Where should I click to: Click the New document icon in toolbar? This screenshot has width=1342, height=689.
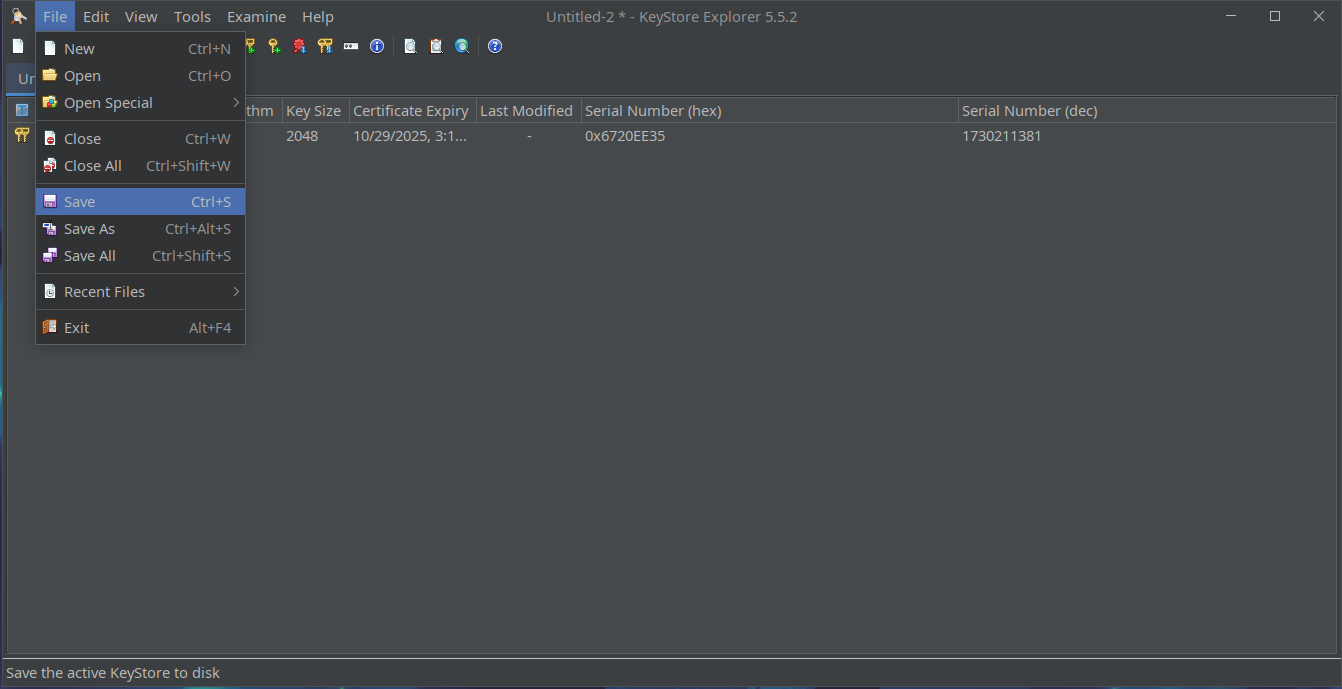(x=18, y=46)
